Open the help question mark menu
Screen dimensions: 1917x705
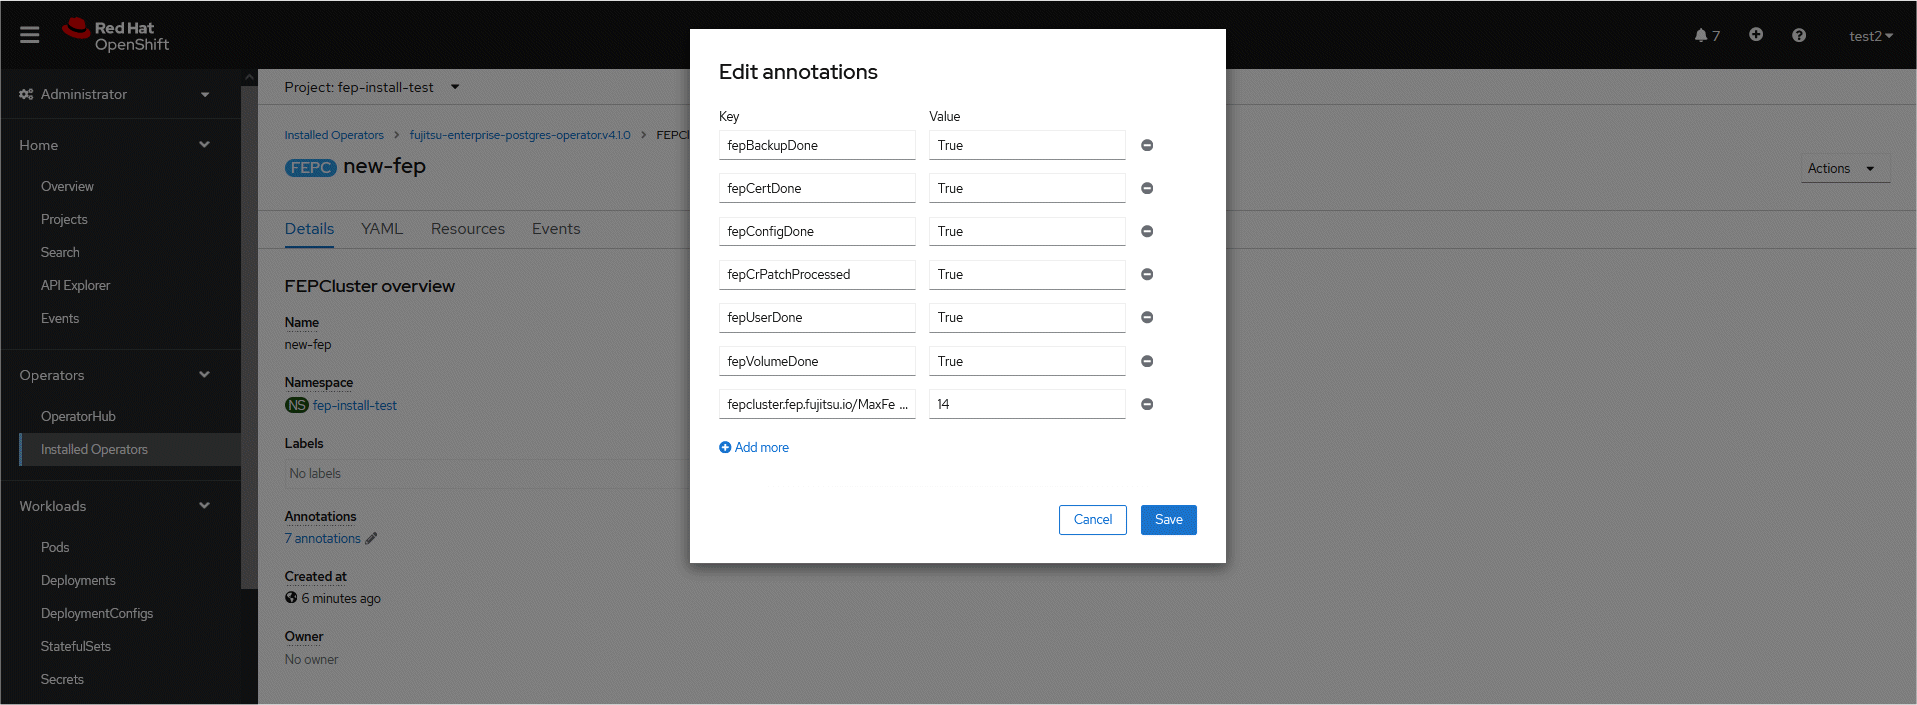(1799, 35)
